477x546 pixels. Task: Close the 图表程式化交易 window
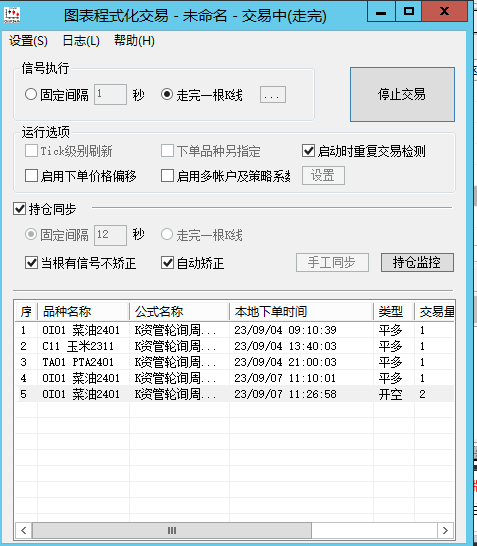444,12
